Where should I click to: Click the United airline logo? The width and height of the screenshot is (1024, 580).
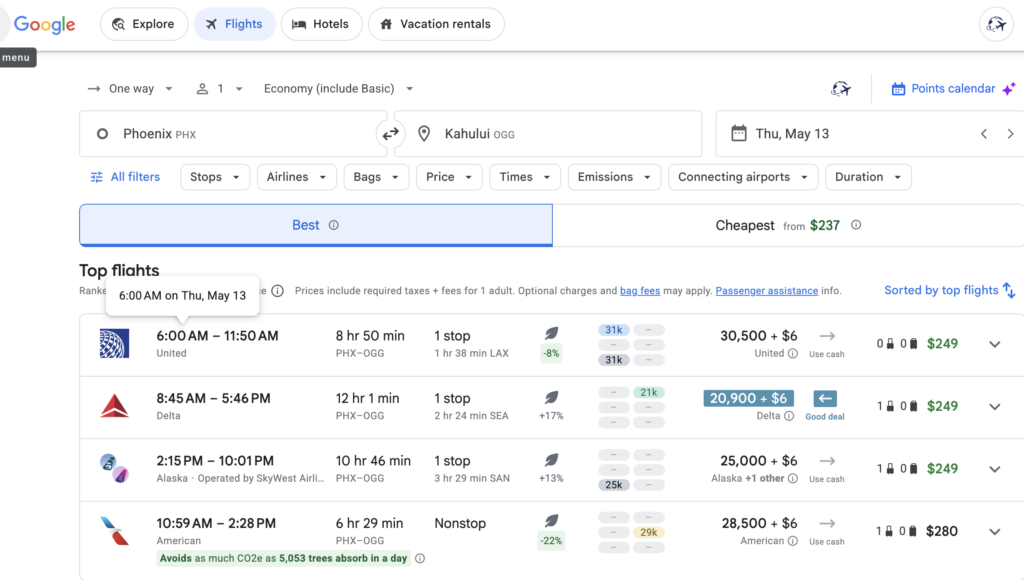pos(114,344)
